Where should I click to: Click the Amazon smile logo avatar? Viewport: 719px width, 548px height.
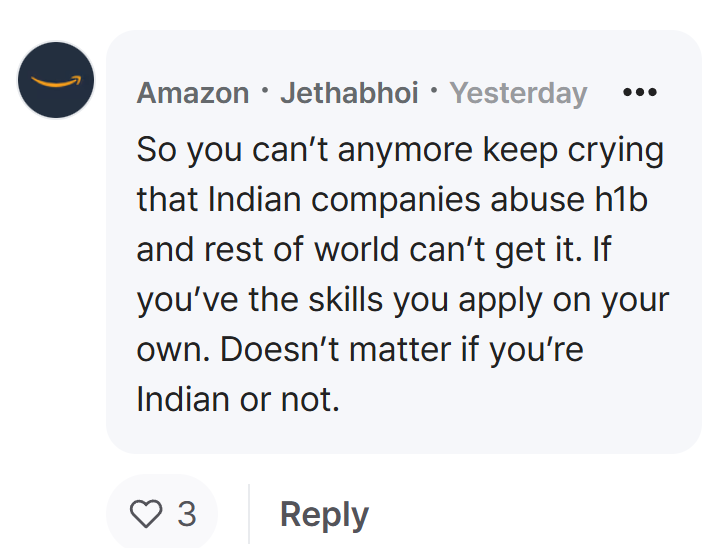(x=56, y=80)
